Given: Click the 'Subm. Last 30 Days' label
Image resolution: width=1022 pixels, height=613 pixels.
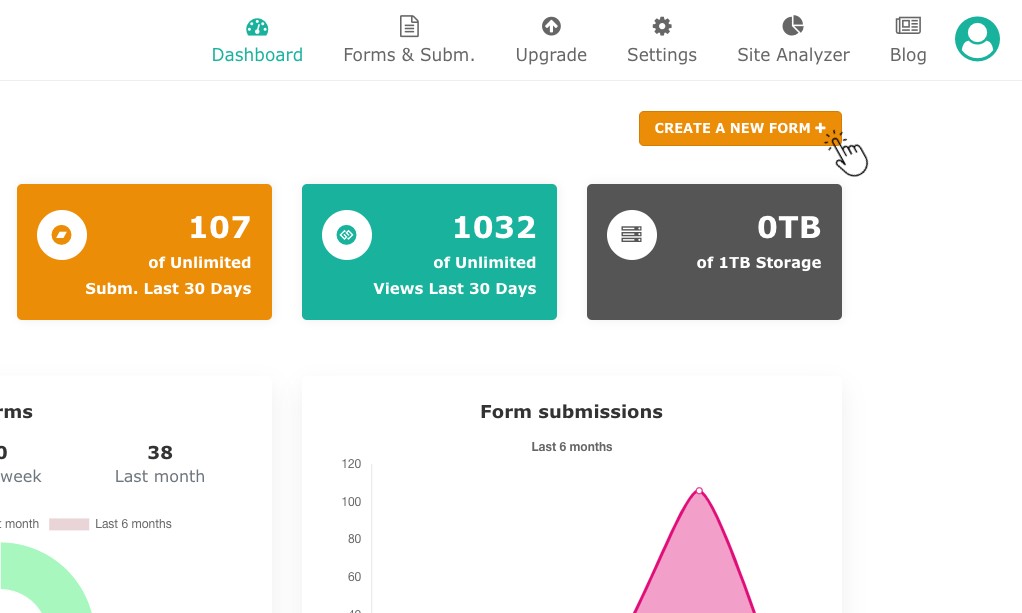Looking at the screenshot, I should 168,289.
